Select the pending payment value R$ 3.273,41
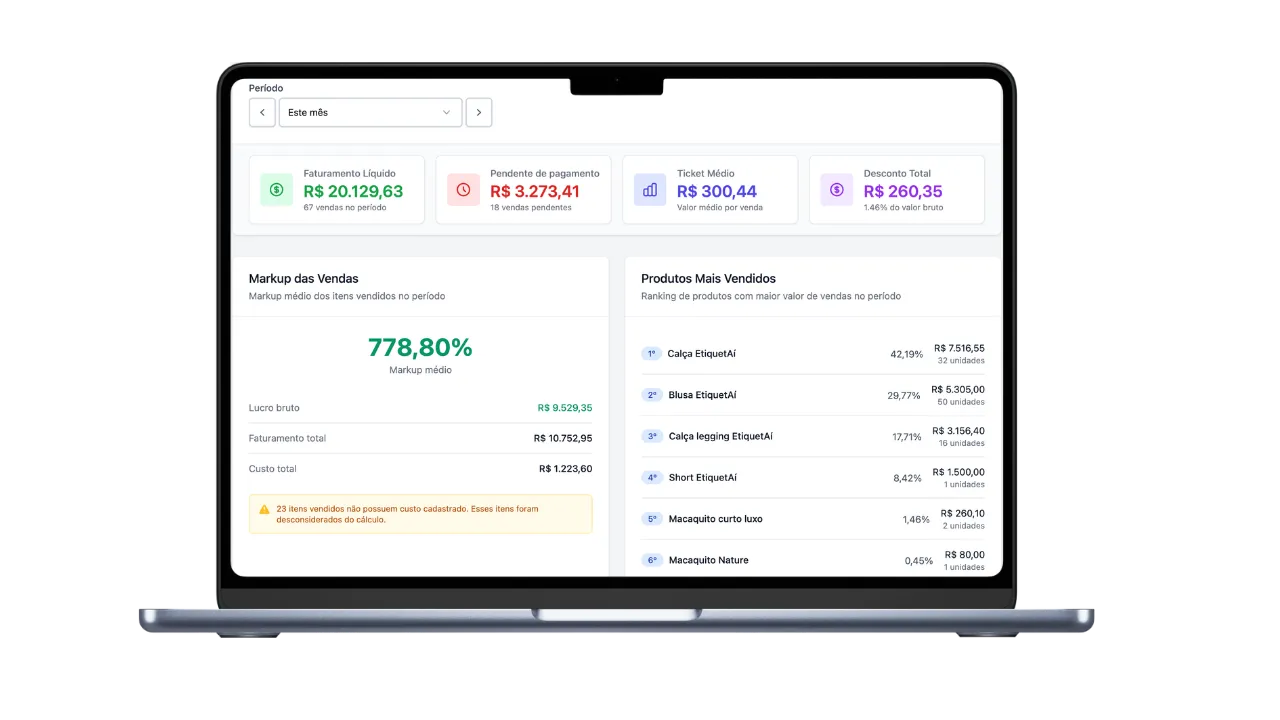Screen dimensions: 1280x720 tap(535, 191)
